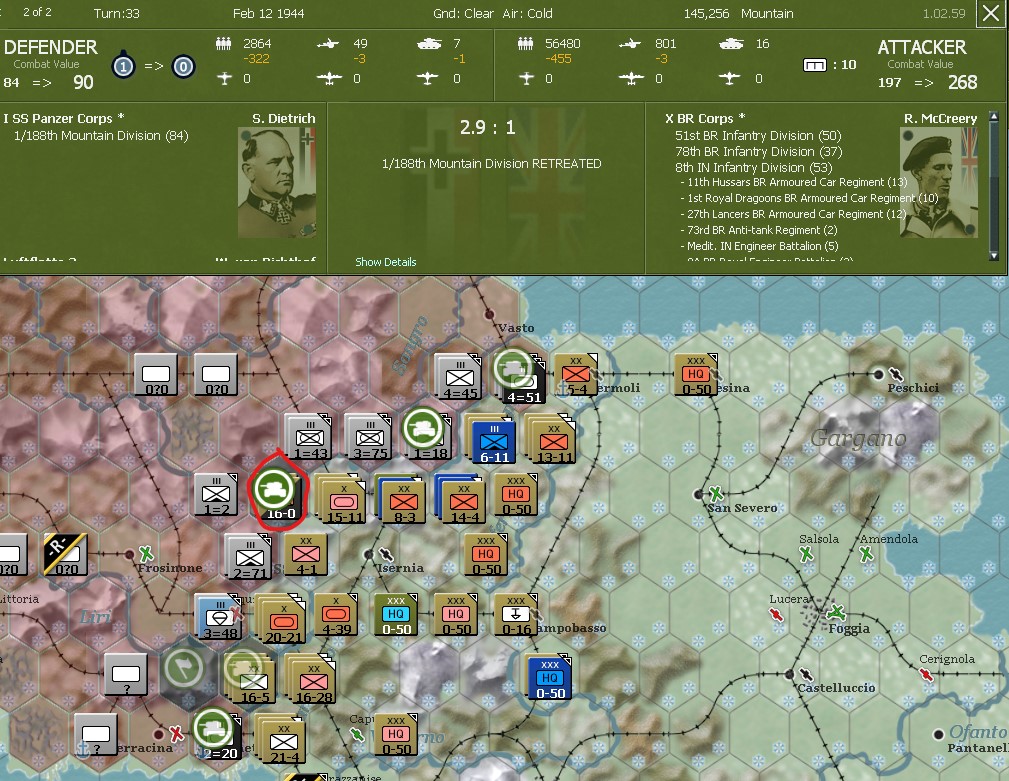Click the defender fort level 1 badge
This screenshot has height=781, width=1009.
[x=123, y=66]
